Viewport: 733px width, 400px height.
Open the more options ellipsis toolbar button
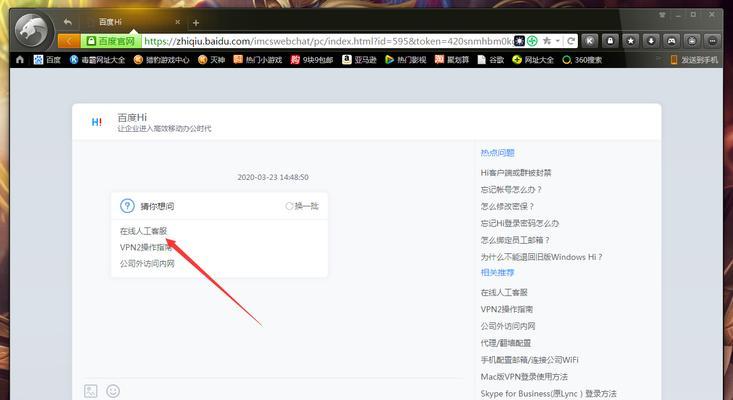tap(712, 41)
